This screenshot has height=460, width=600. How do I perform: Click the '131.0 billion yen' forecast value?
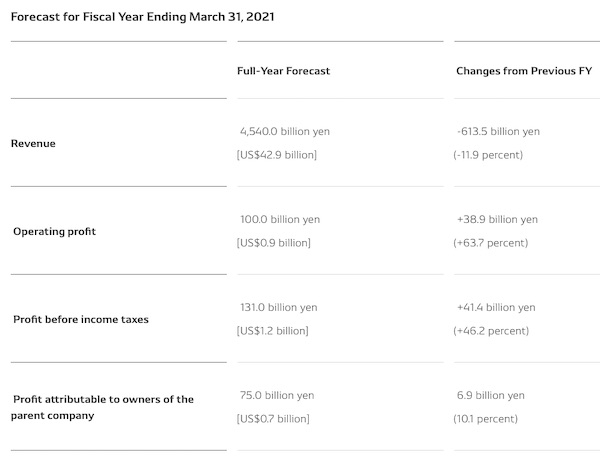point(279,307)
